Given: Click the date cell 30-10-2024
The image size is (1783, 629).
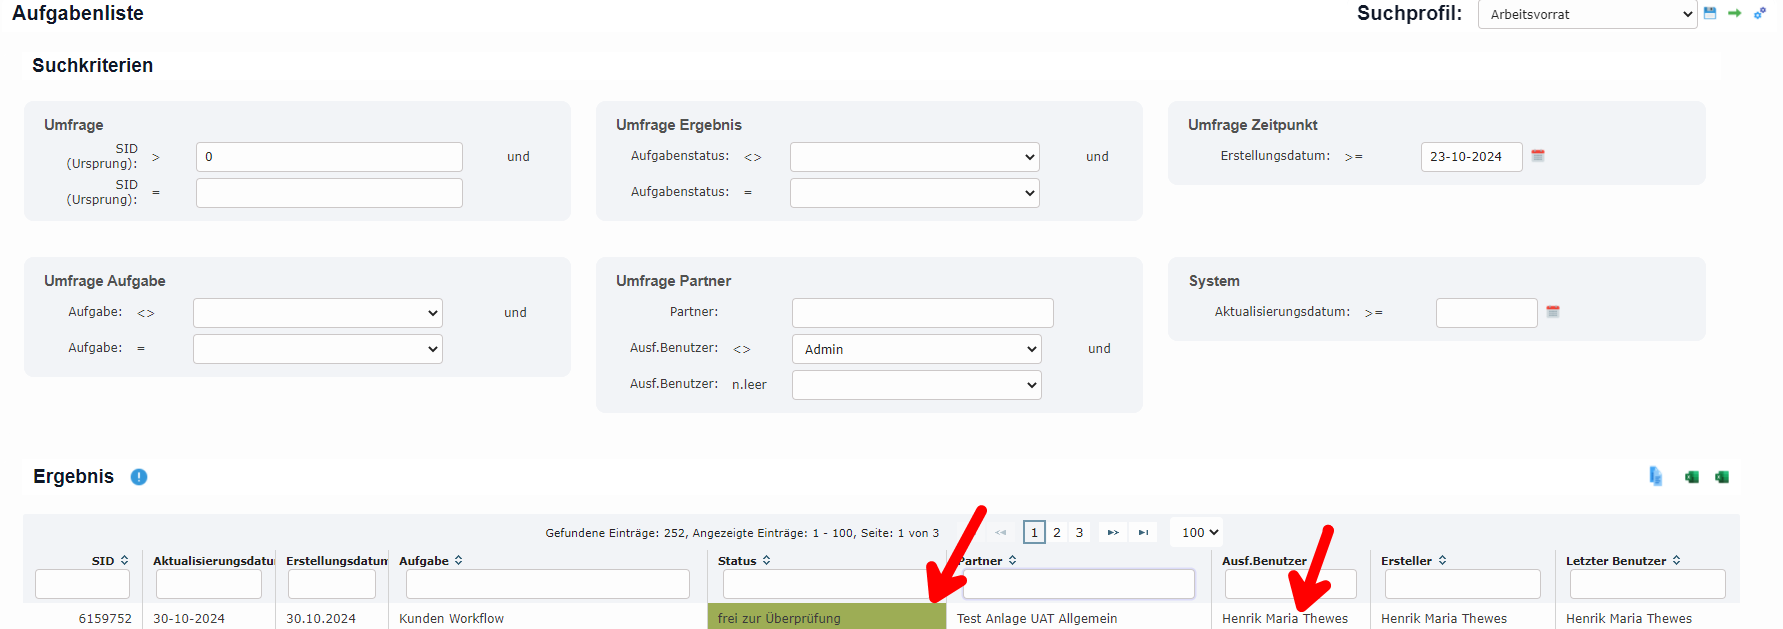Looking at the screenshot, I should tap(189, 619).
